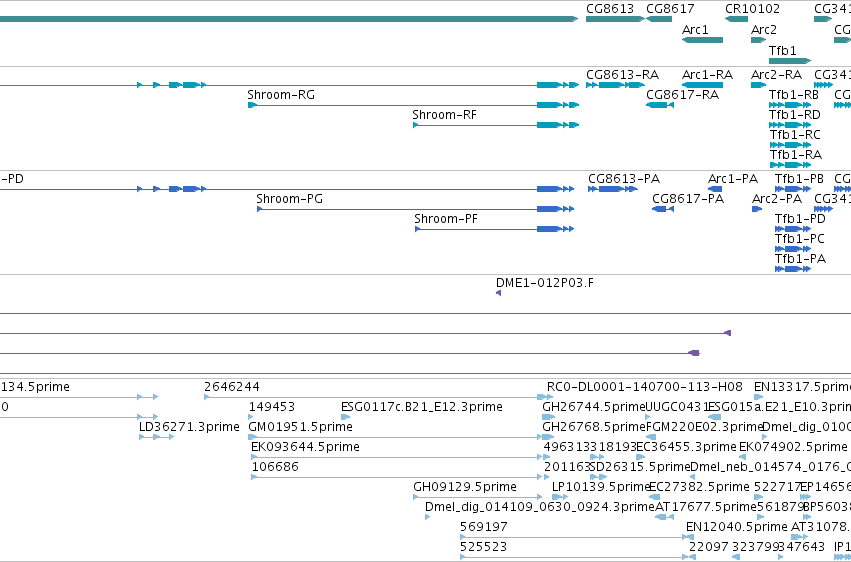The height and width of the screenshot is (562, 851).
Task: Click the CG8617-PA protein label
Action: pos(688,199)
